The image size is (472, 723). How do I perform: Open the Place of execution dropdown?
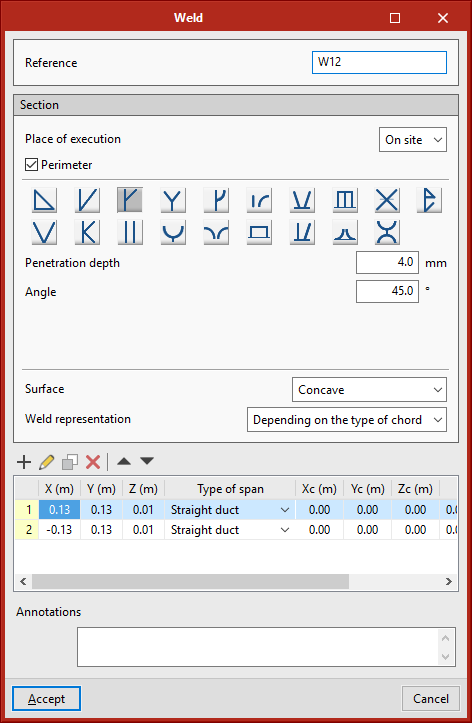413,140
